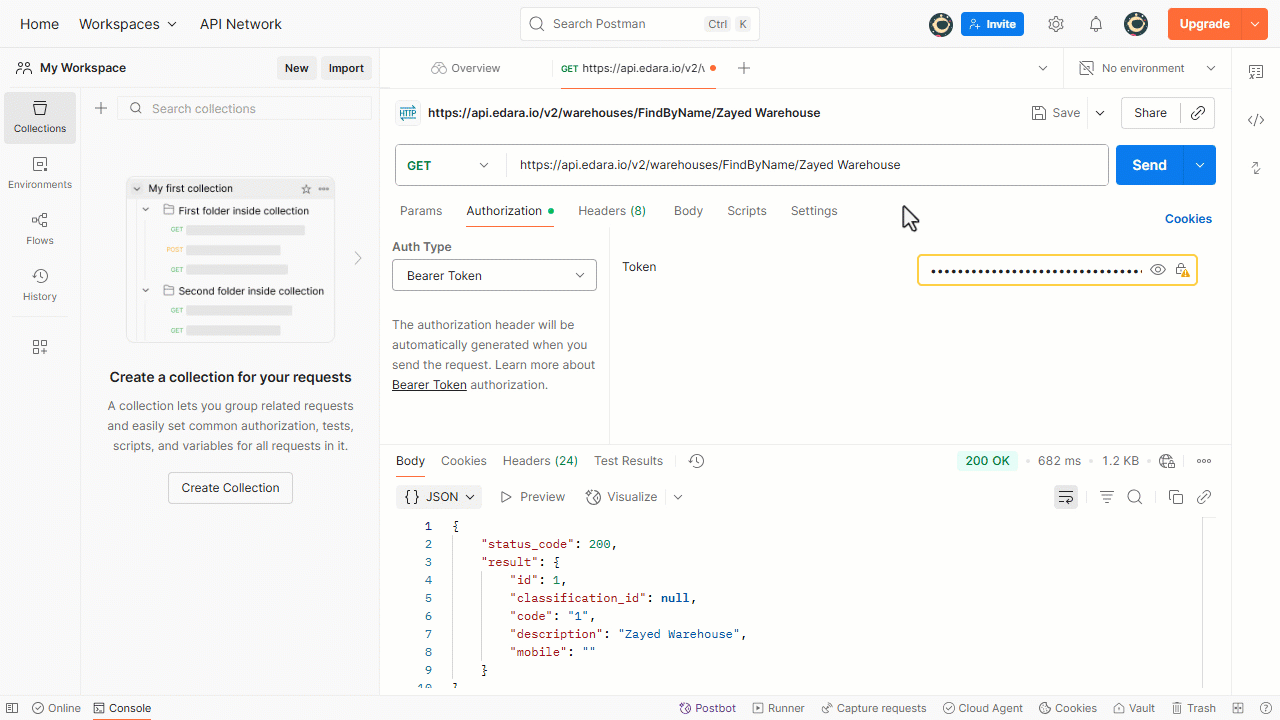1280x720 pixels.
Task: Copy the response body with the copy icon
Action: [x=1176, y=497]
